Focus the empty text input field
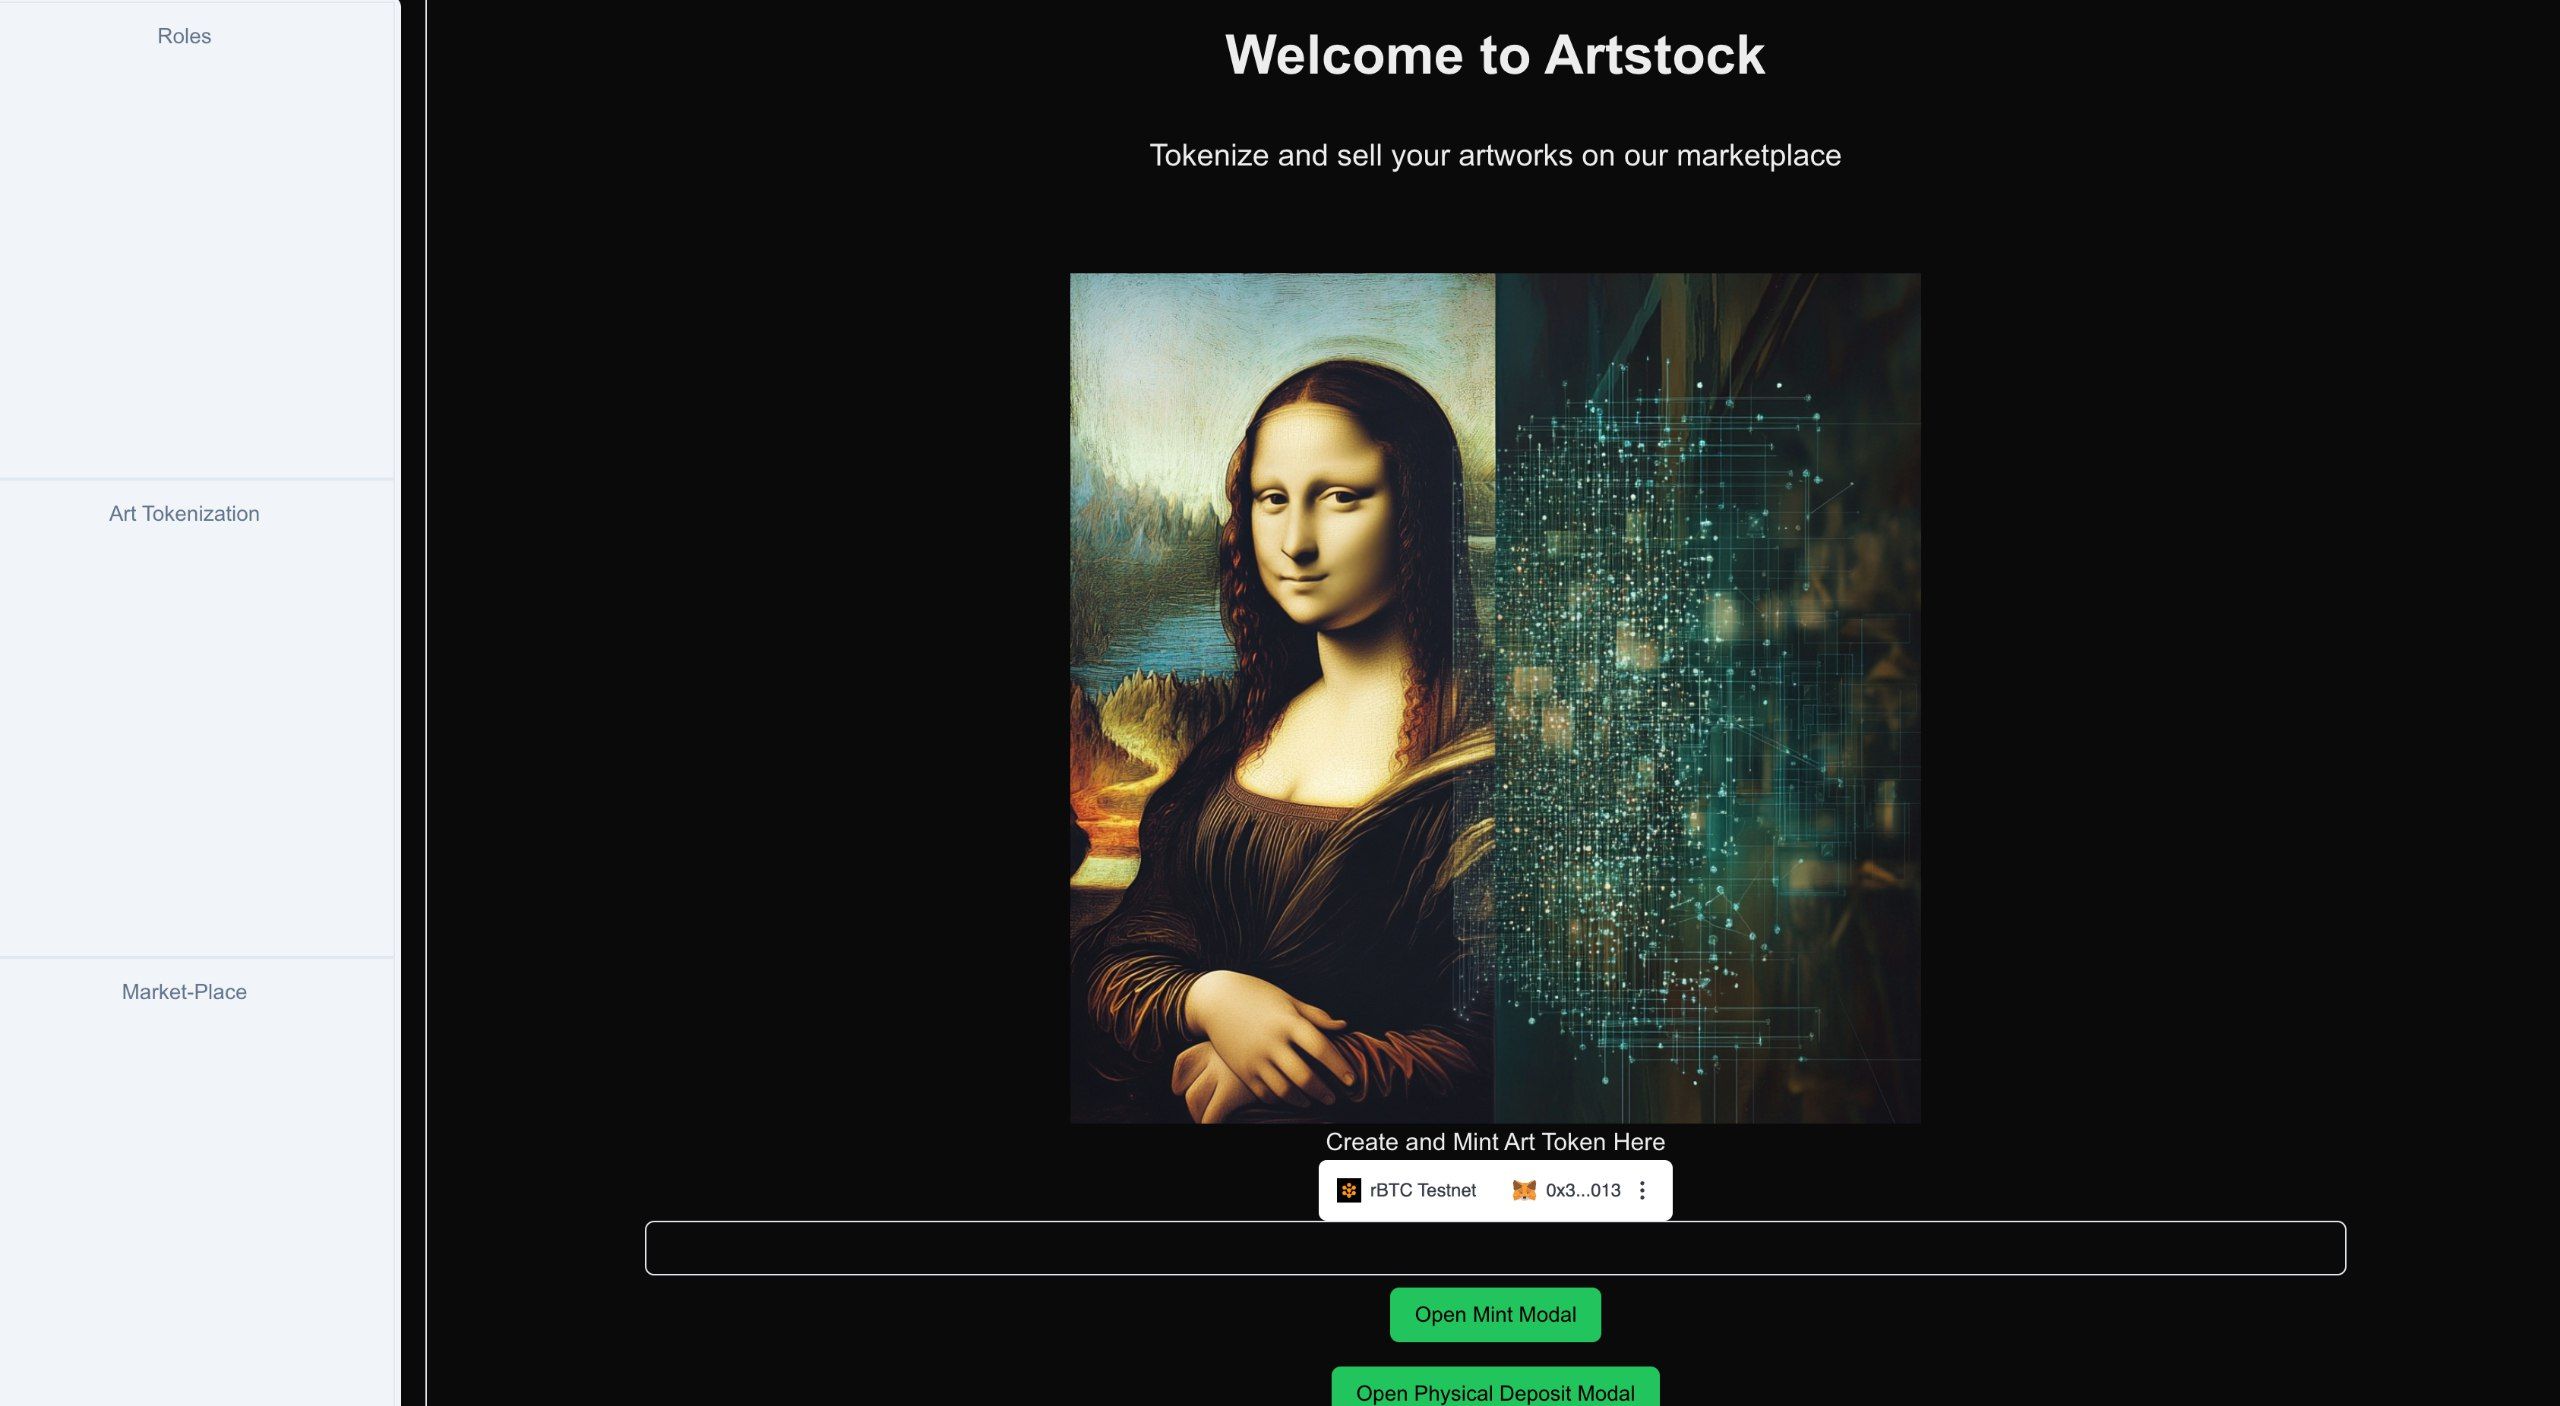The image size is (2560, 1406). point(1495,1248)
